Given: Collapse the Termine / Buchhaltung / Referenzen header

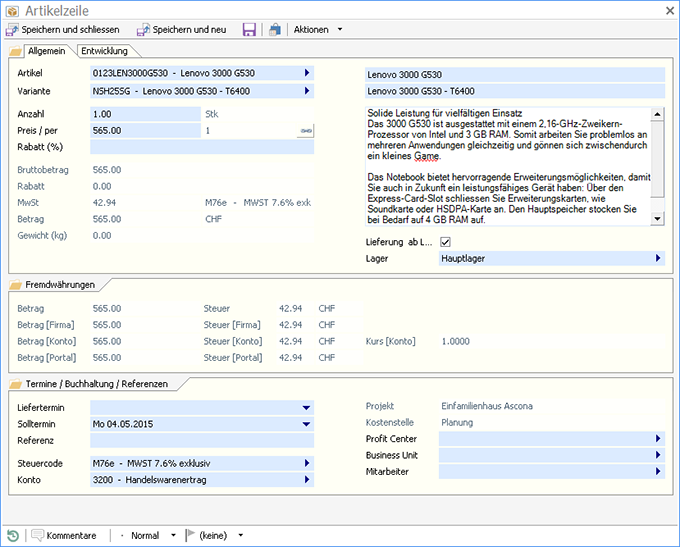Looking at the screenshot, I should (x=96, y=384).
